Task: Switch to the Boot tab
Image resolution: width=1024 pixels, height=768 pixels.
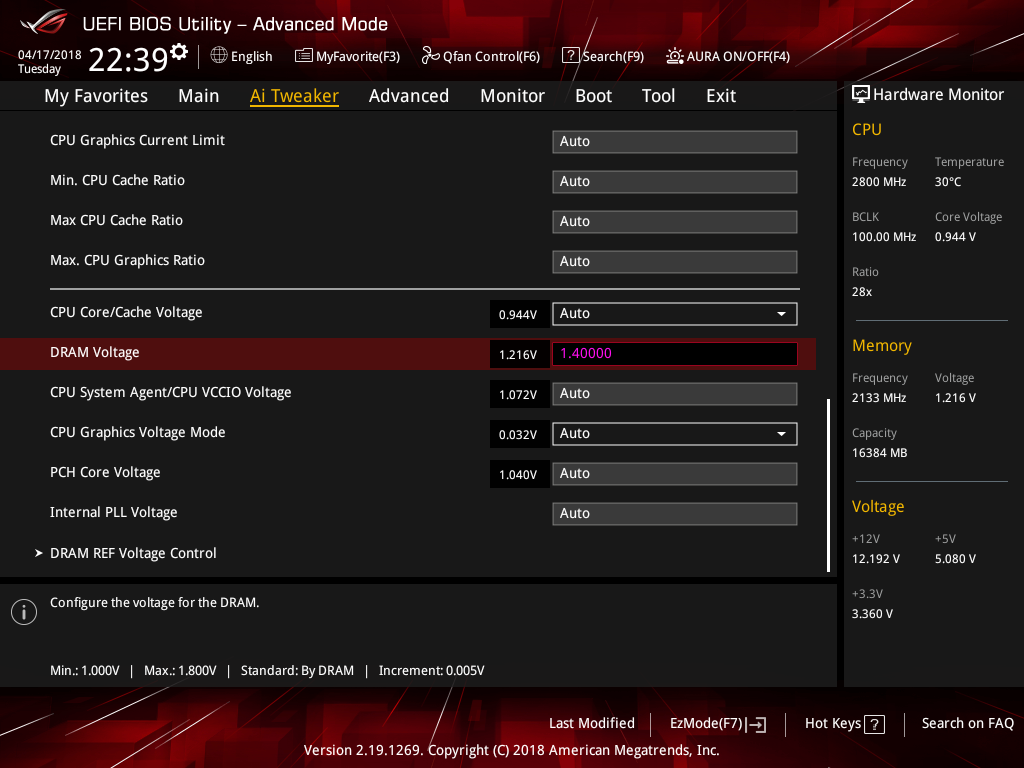Action: [x=593, y=96]
